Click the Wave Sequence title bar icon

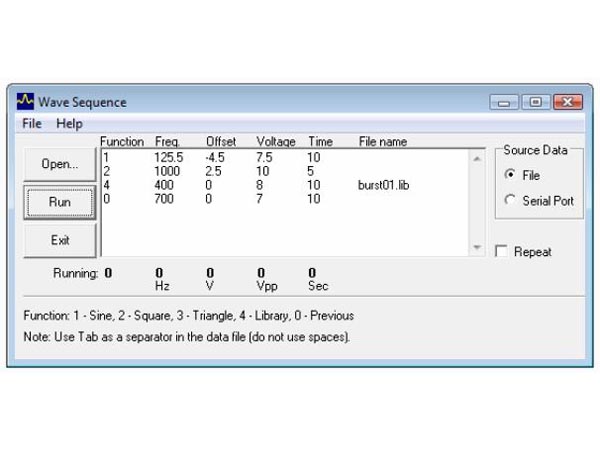(x=26, y=101)
